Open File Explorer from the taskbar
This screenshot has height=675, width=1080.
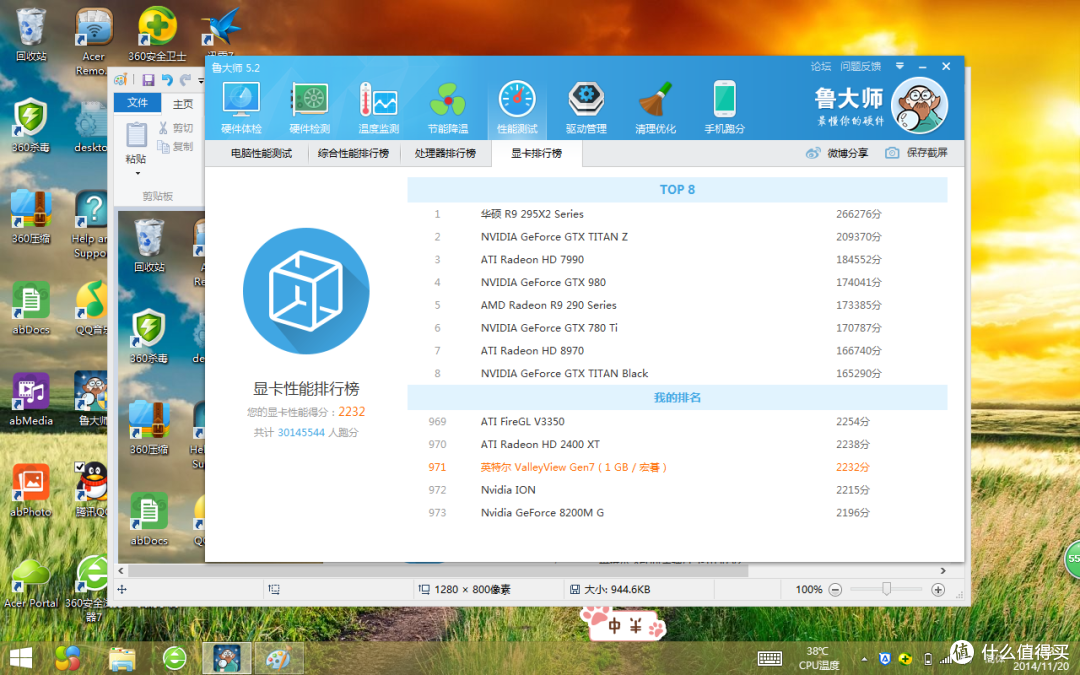pos(122,658)
